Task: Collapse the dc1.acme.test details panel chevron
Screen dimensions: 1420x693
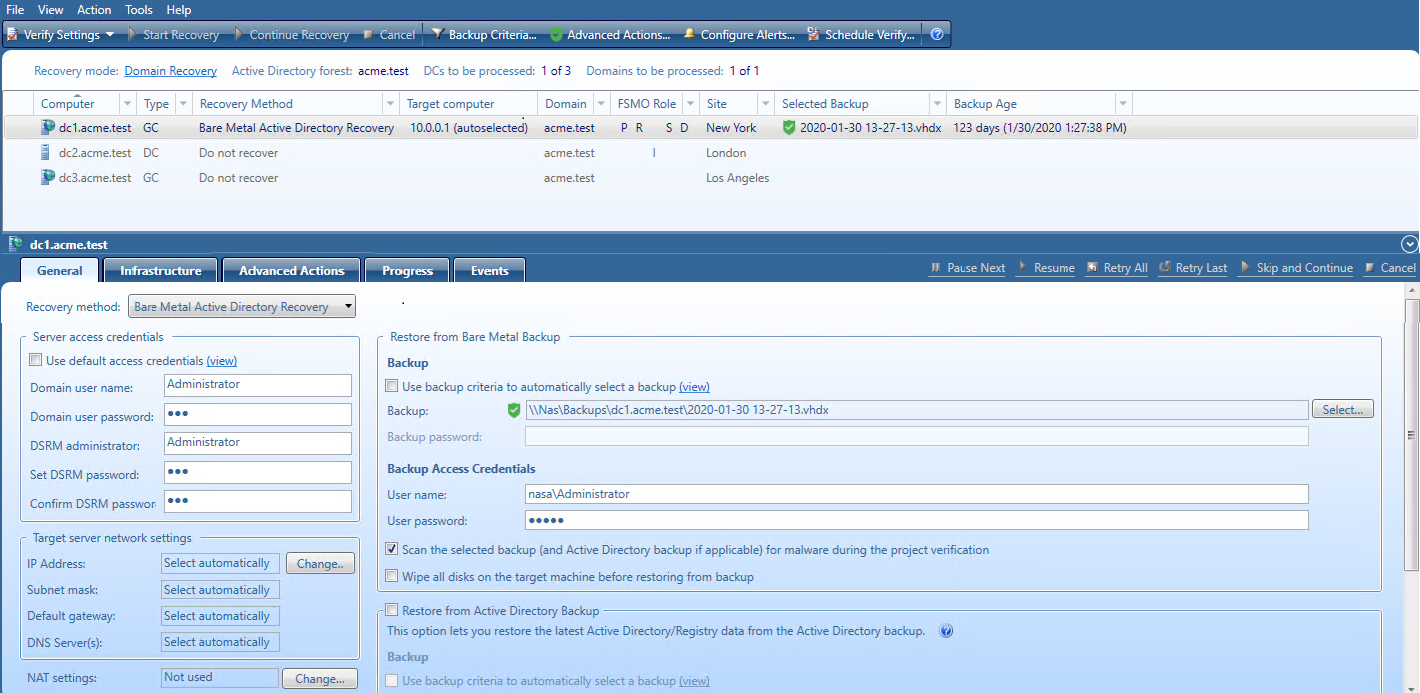Action: click(x=1408, y=243)
